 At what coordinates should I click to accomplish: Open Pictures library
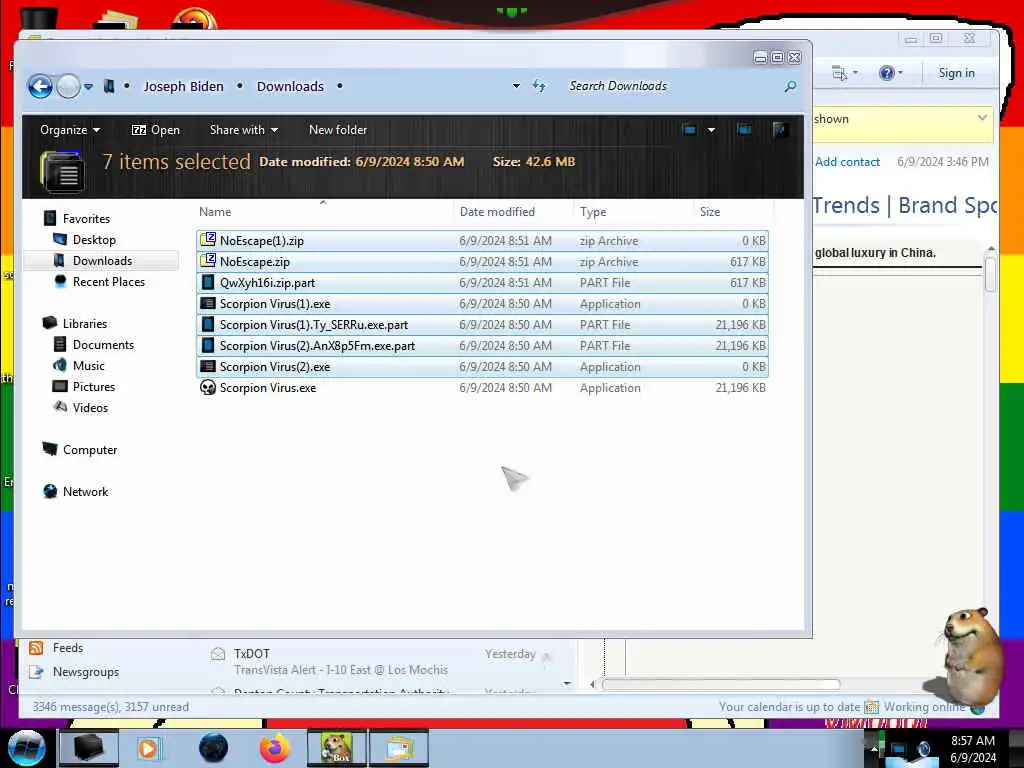[x=93, y=387]
